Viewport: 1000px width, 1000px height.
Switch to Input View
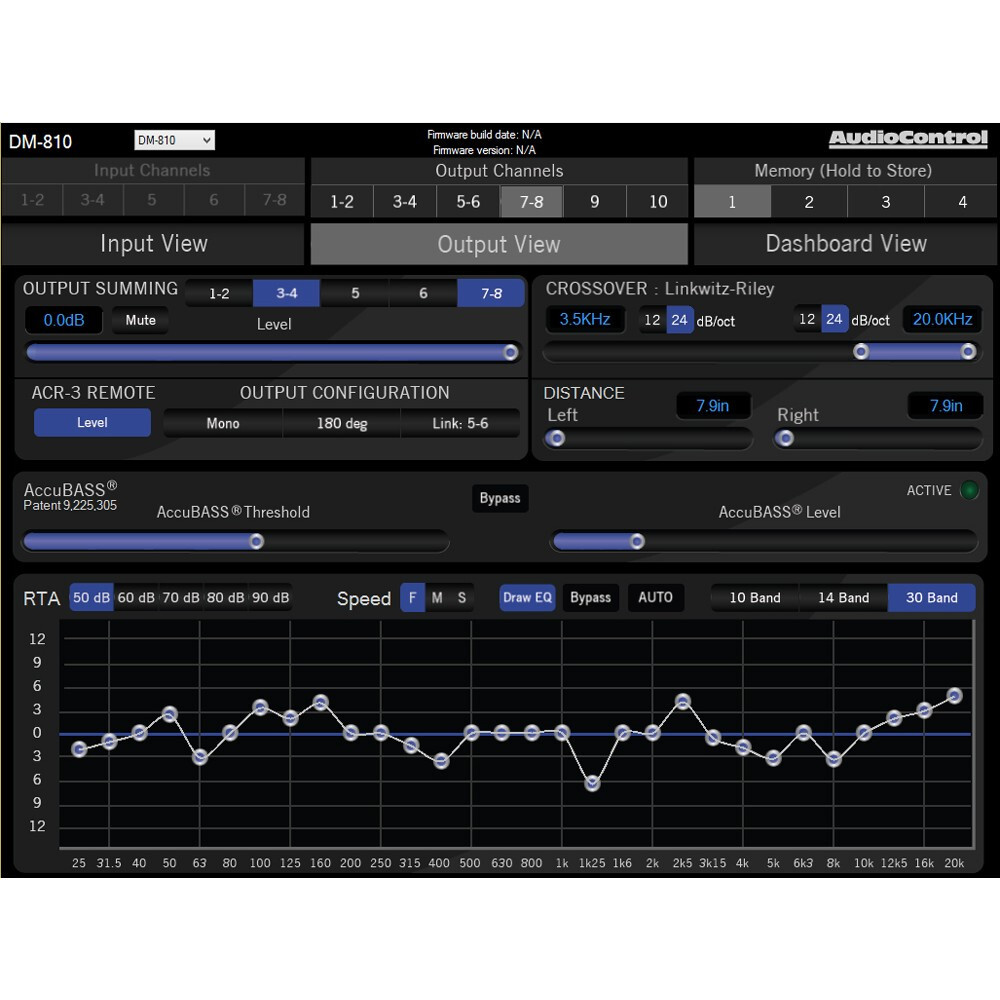(153, 244)
